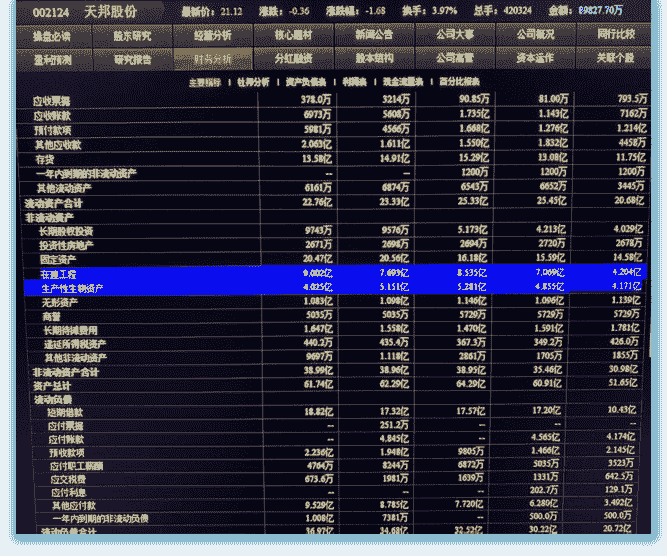Select the 财务分析 tab

[x=212, y=58]
